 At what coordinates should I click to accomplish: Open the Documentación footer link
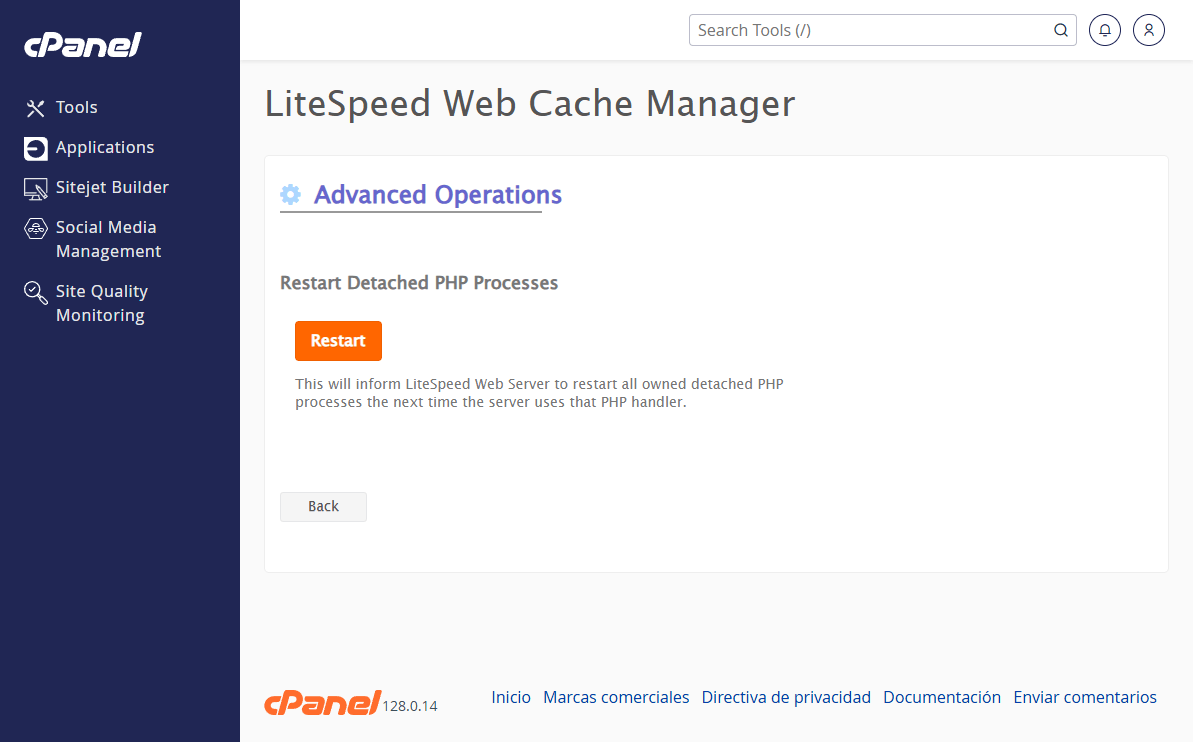[x=942, y=697]
